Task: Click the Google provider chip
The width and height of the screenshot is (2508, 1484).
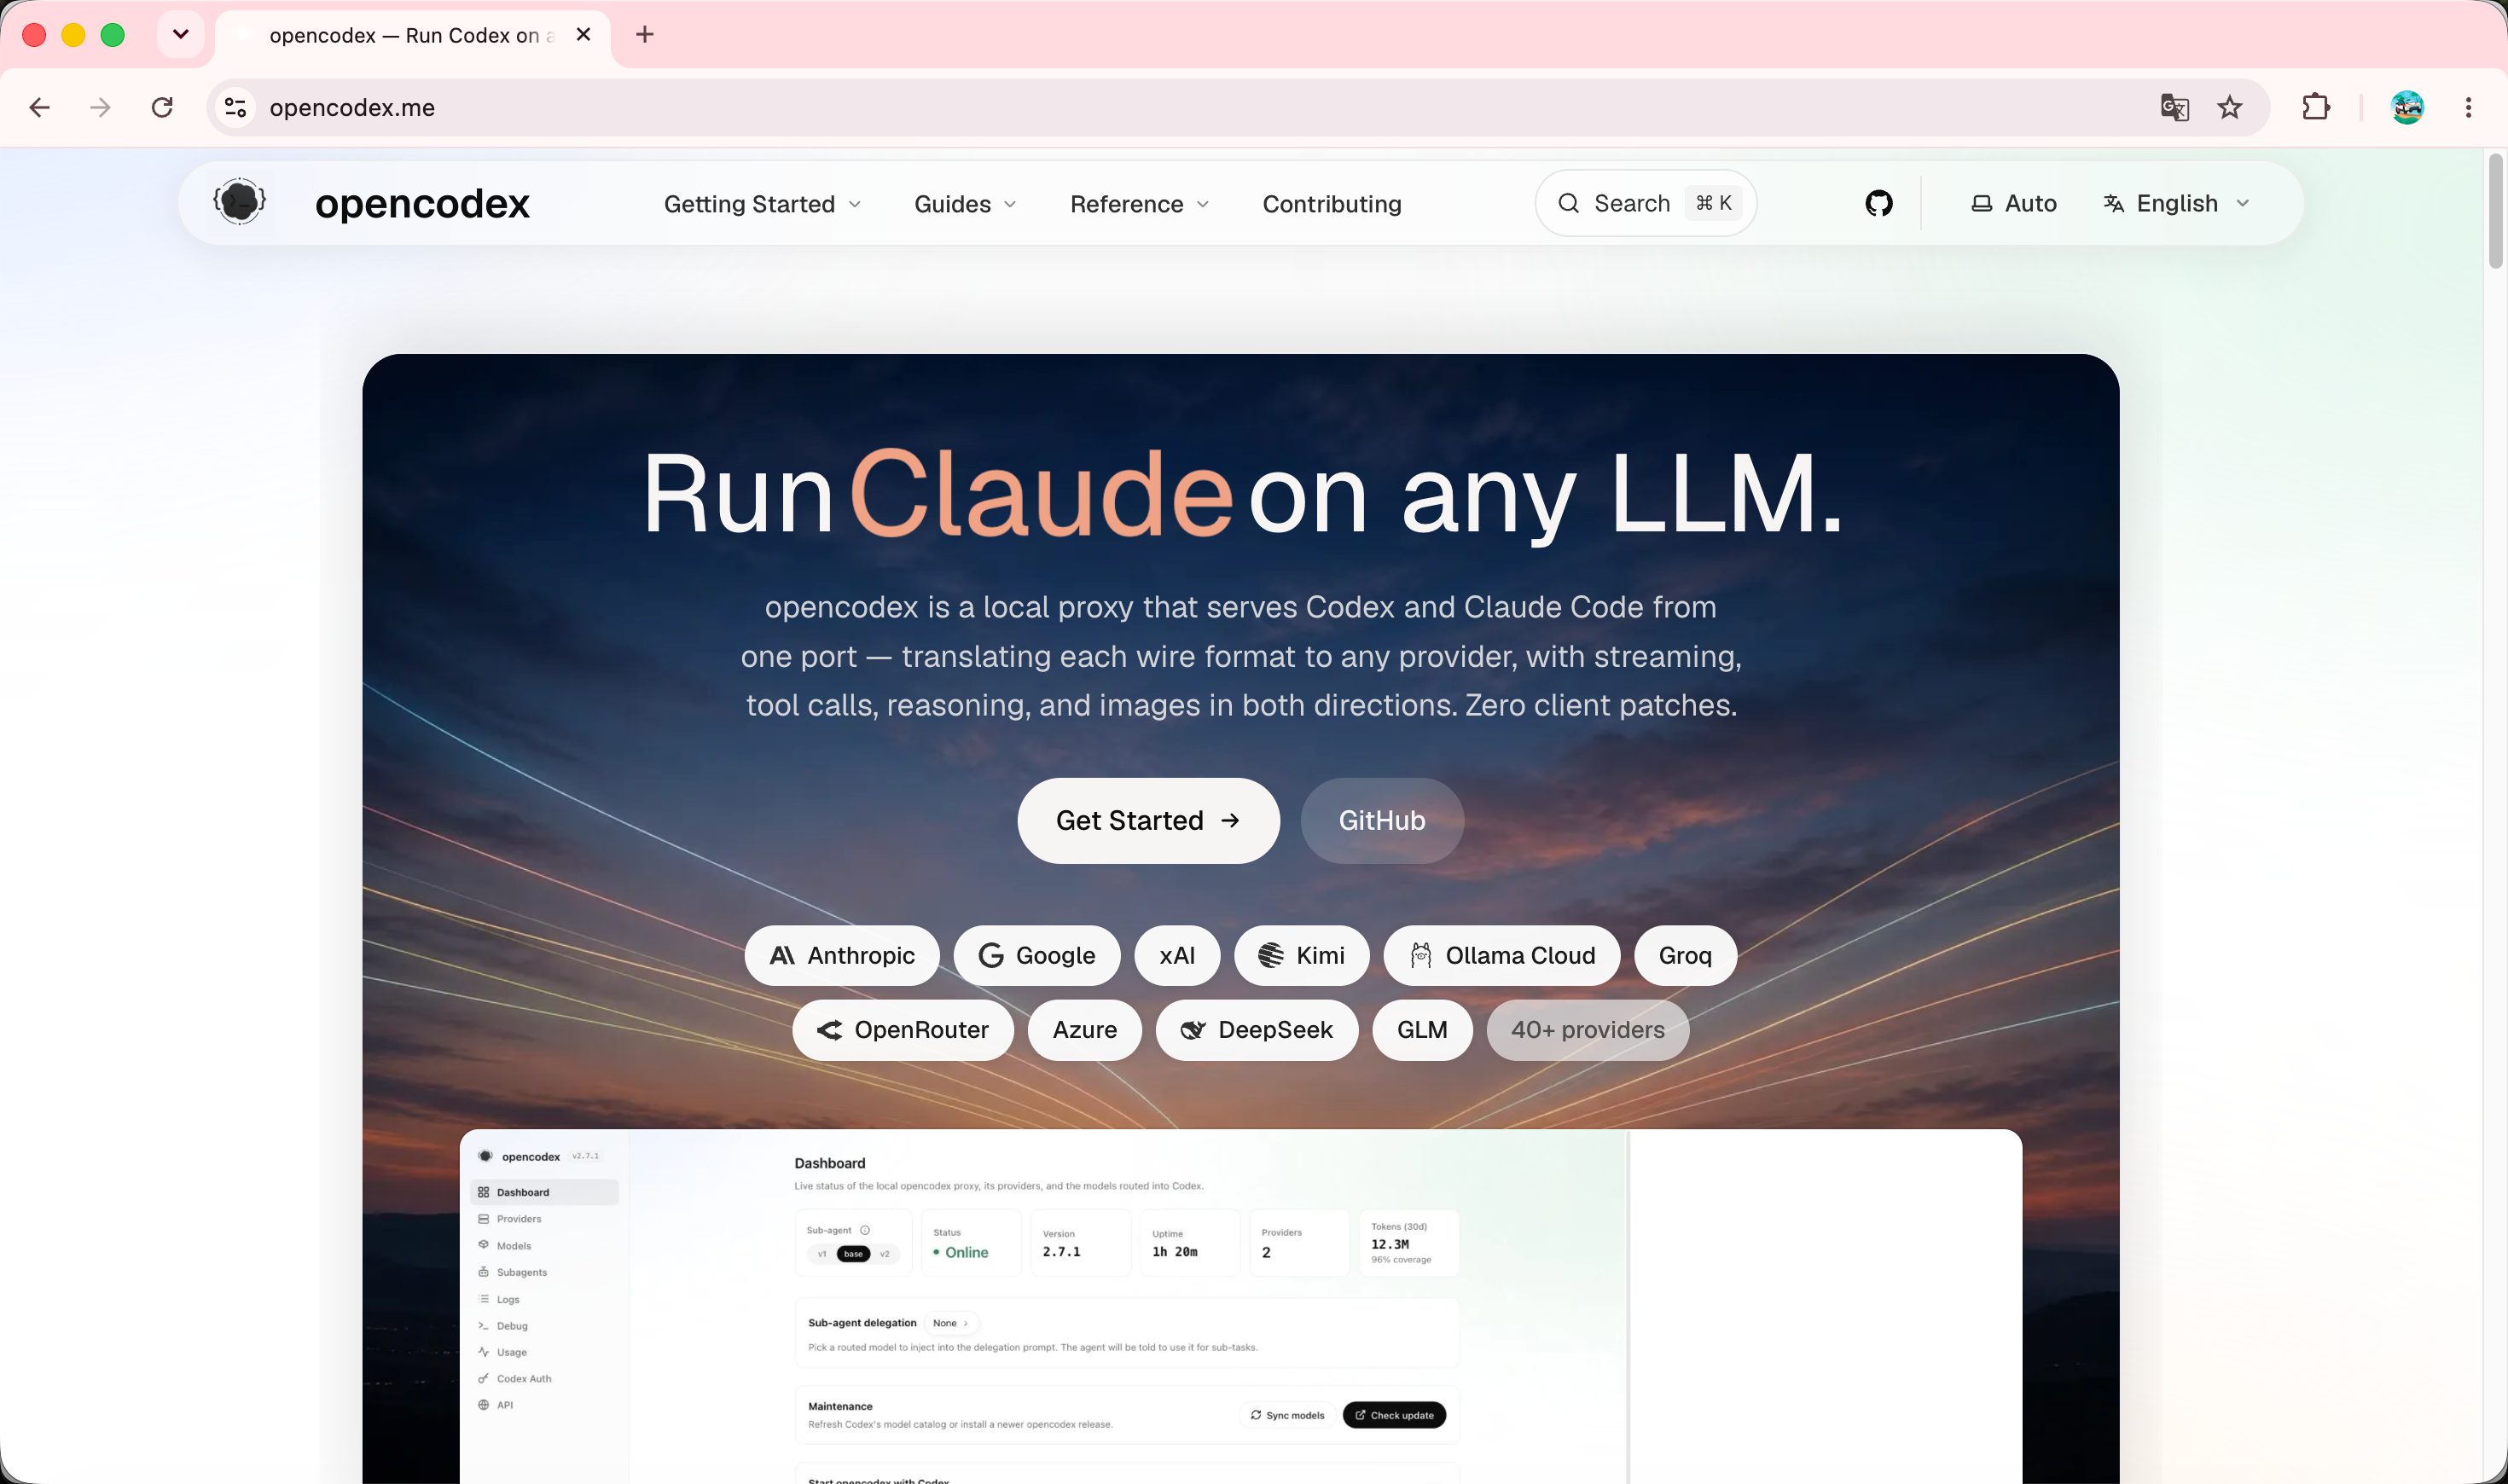Action: 1037,956
